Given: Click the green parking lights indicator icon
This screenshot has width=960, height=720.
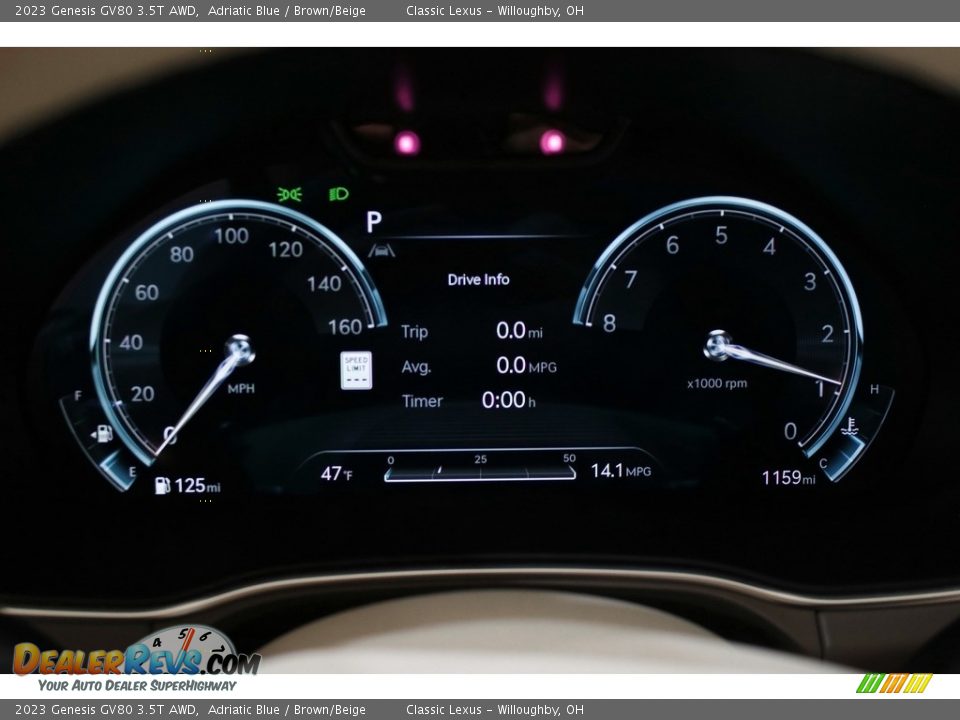Looking at the screenshot, I should click(289, 195).
